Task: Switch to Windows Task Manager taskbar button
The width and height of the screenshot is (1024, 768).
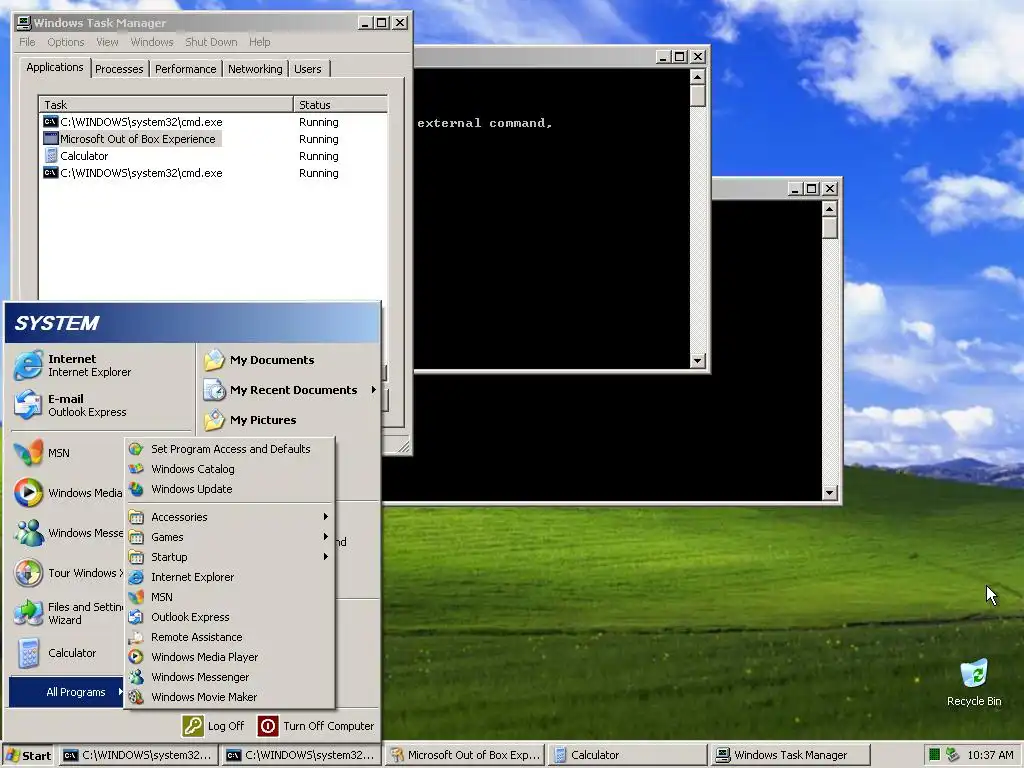Action: 791,755
